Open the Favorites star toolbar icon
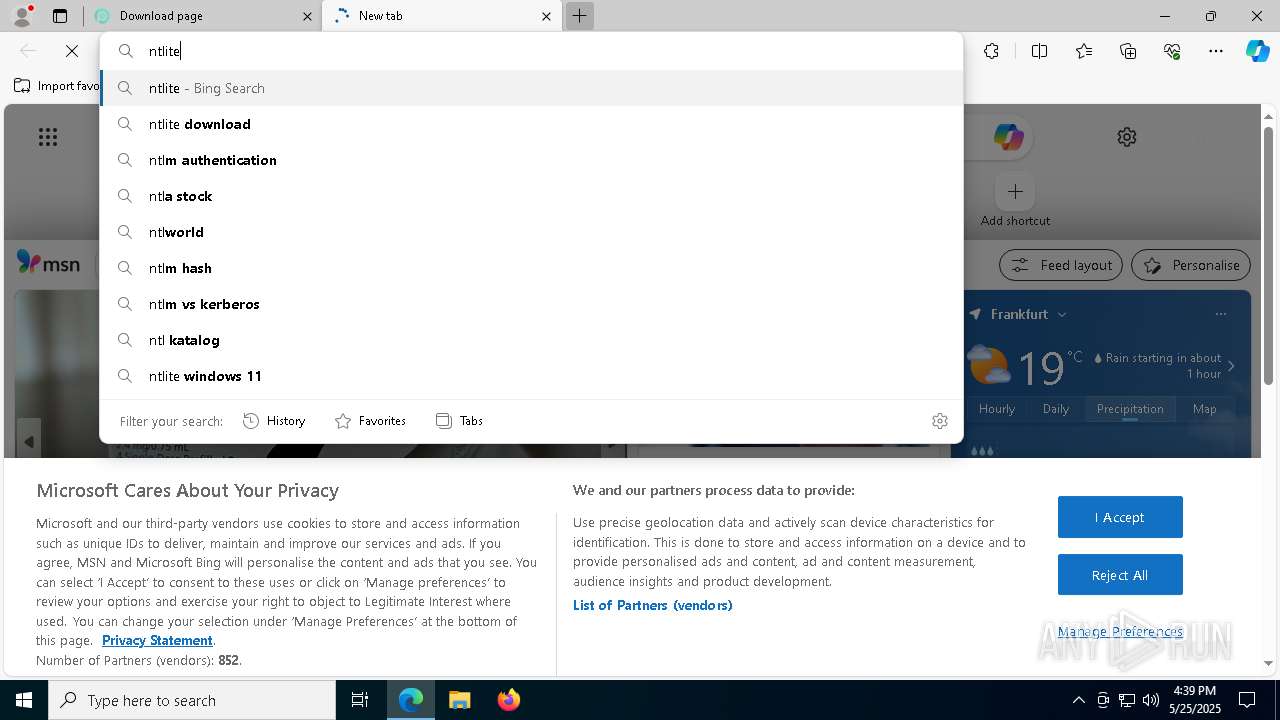This screenshot has height=720, width=1280. (x=1084, y=51)
